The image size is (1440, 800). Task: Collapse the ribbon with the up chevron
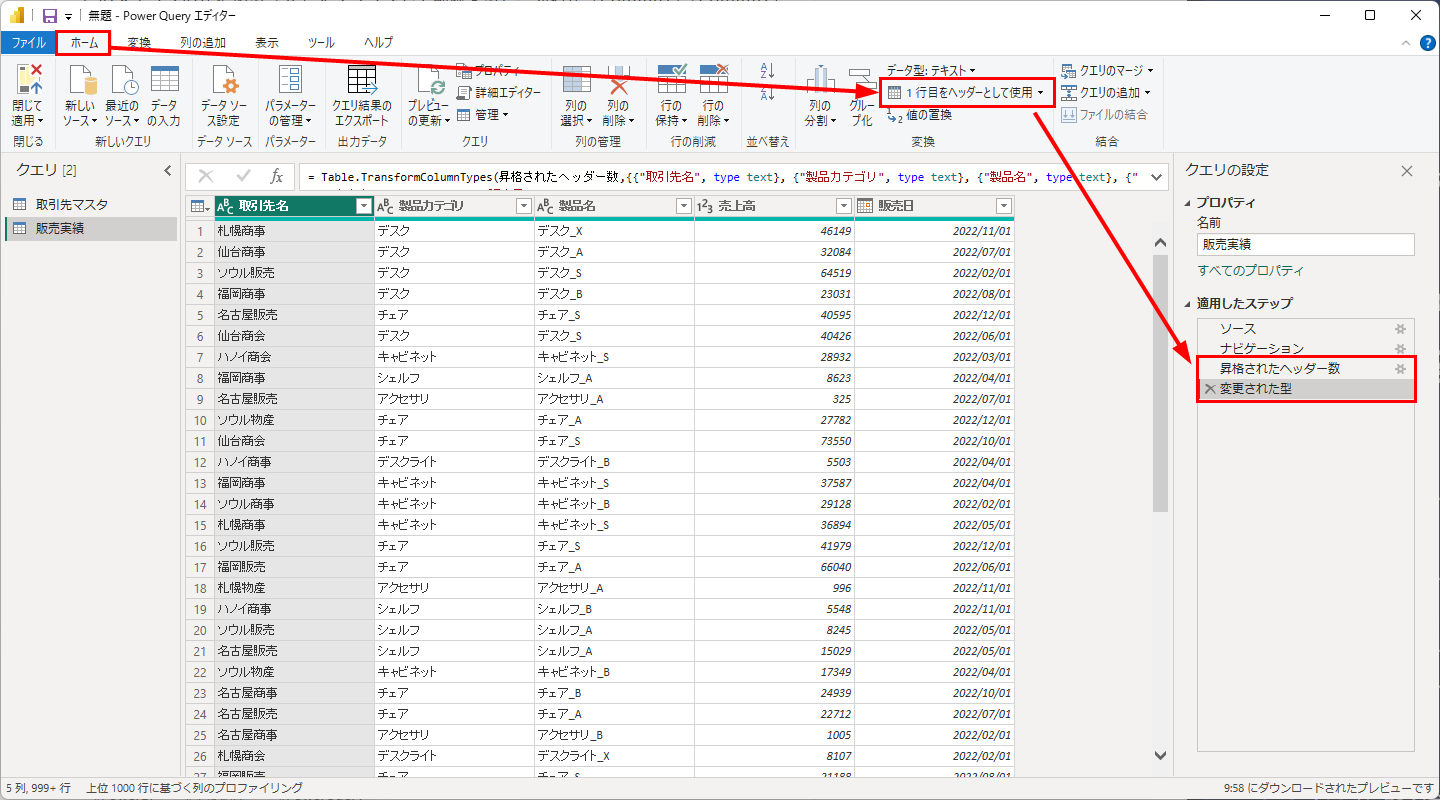point(1405,43)
